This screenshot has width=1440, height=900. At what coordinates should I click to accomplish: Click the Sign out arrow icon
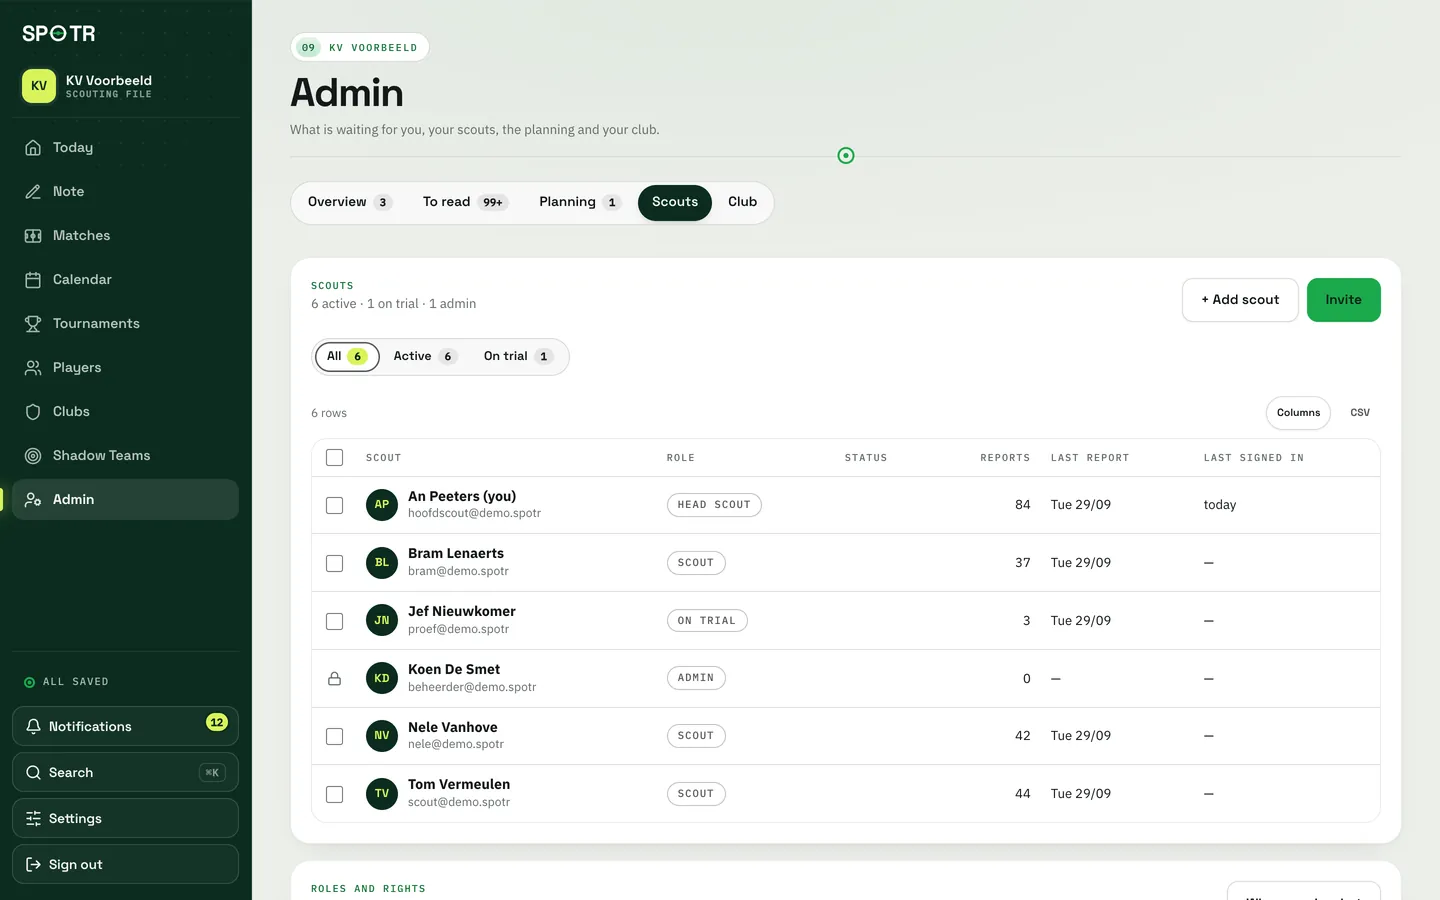pos(33,865)
